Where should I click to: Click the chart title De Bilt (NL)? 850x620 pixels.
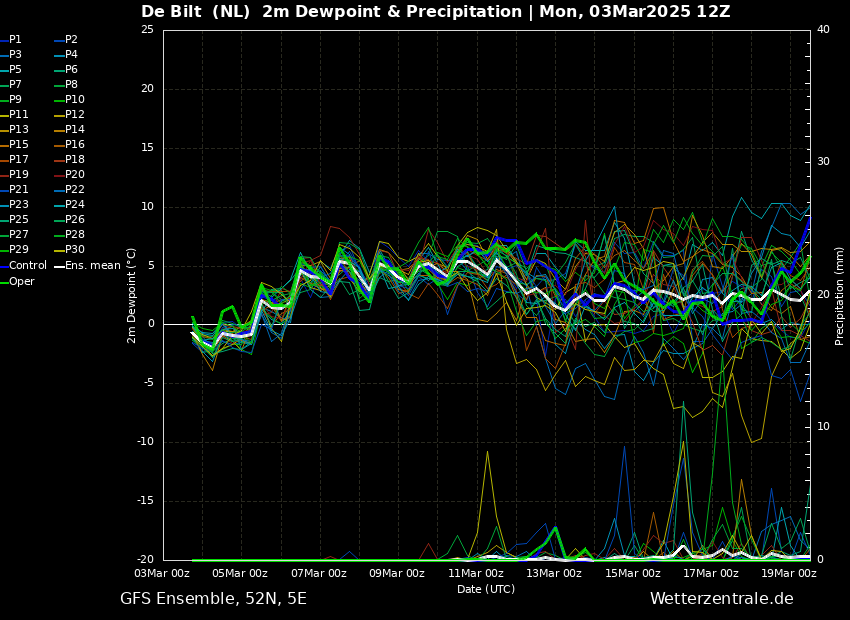click(196, 11)
